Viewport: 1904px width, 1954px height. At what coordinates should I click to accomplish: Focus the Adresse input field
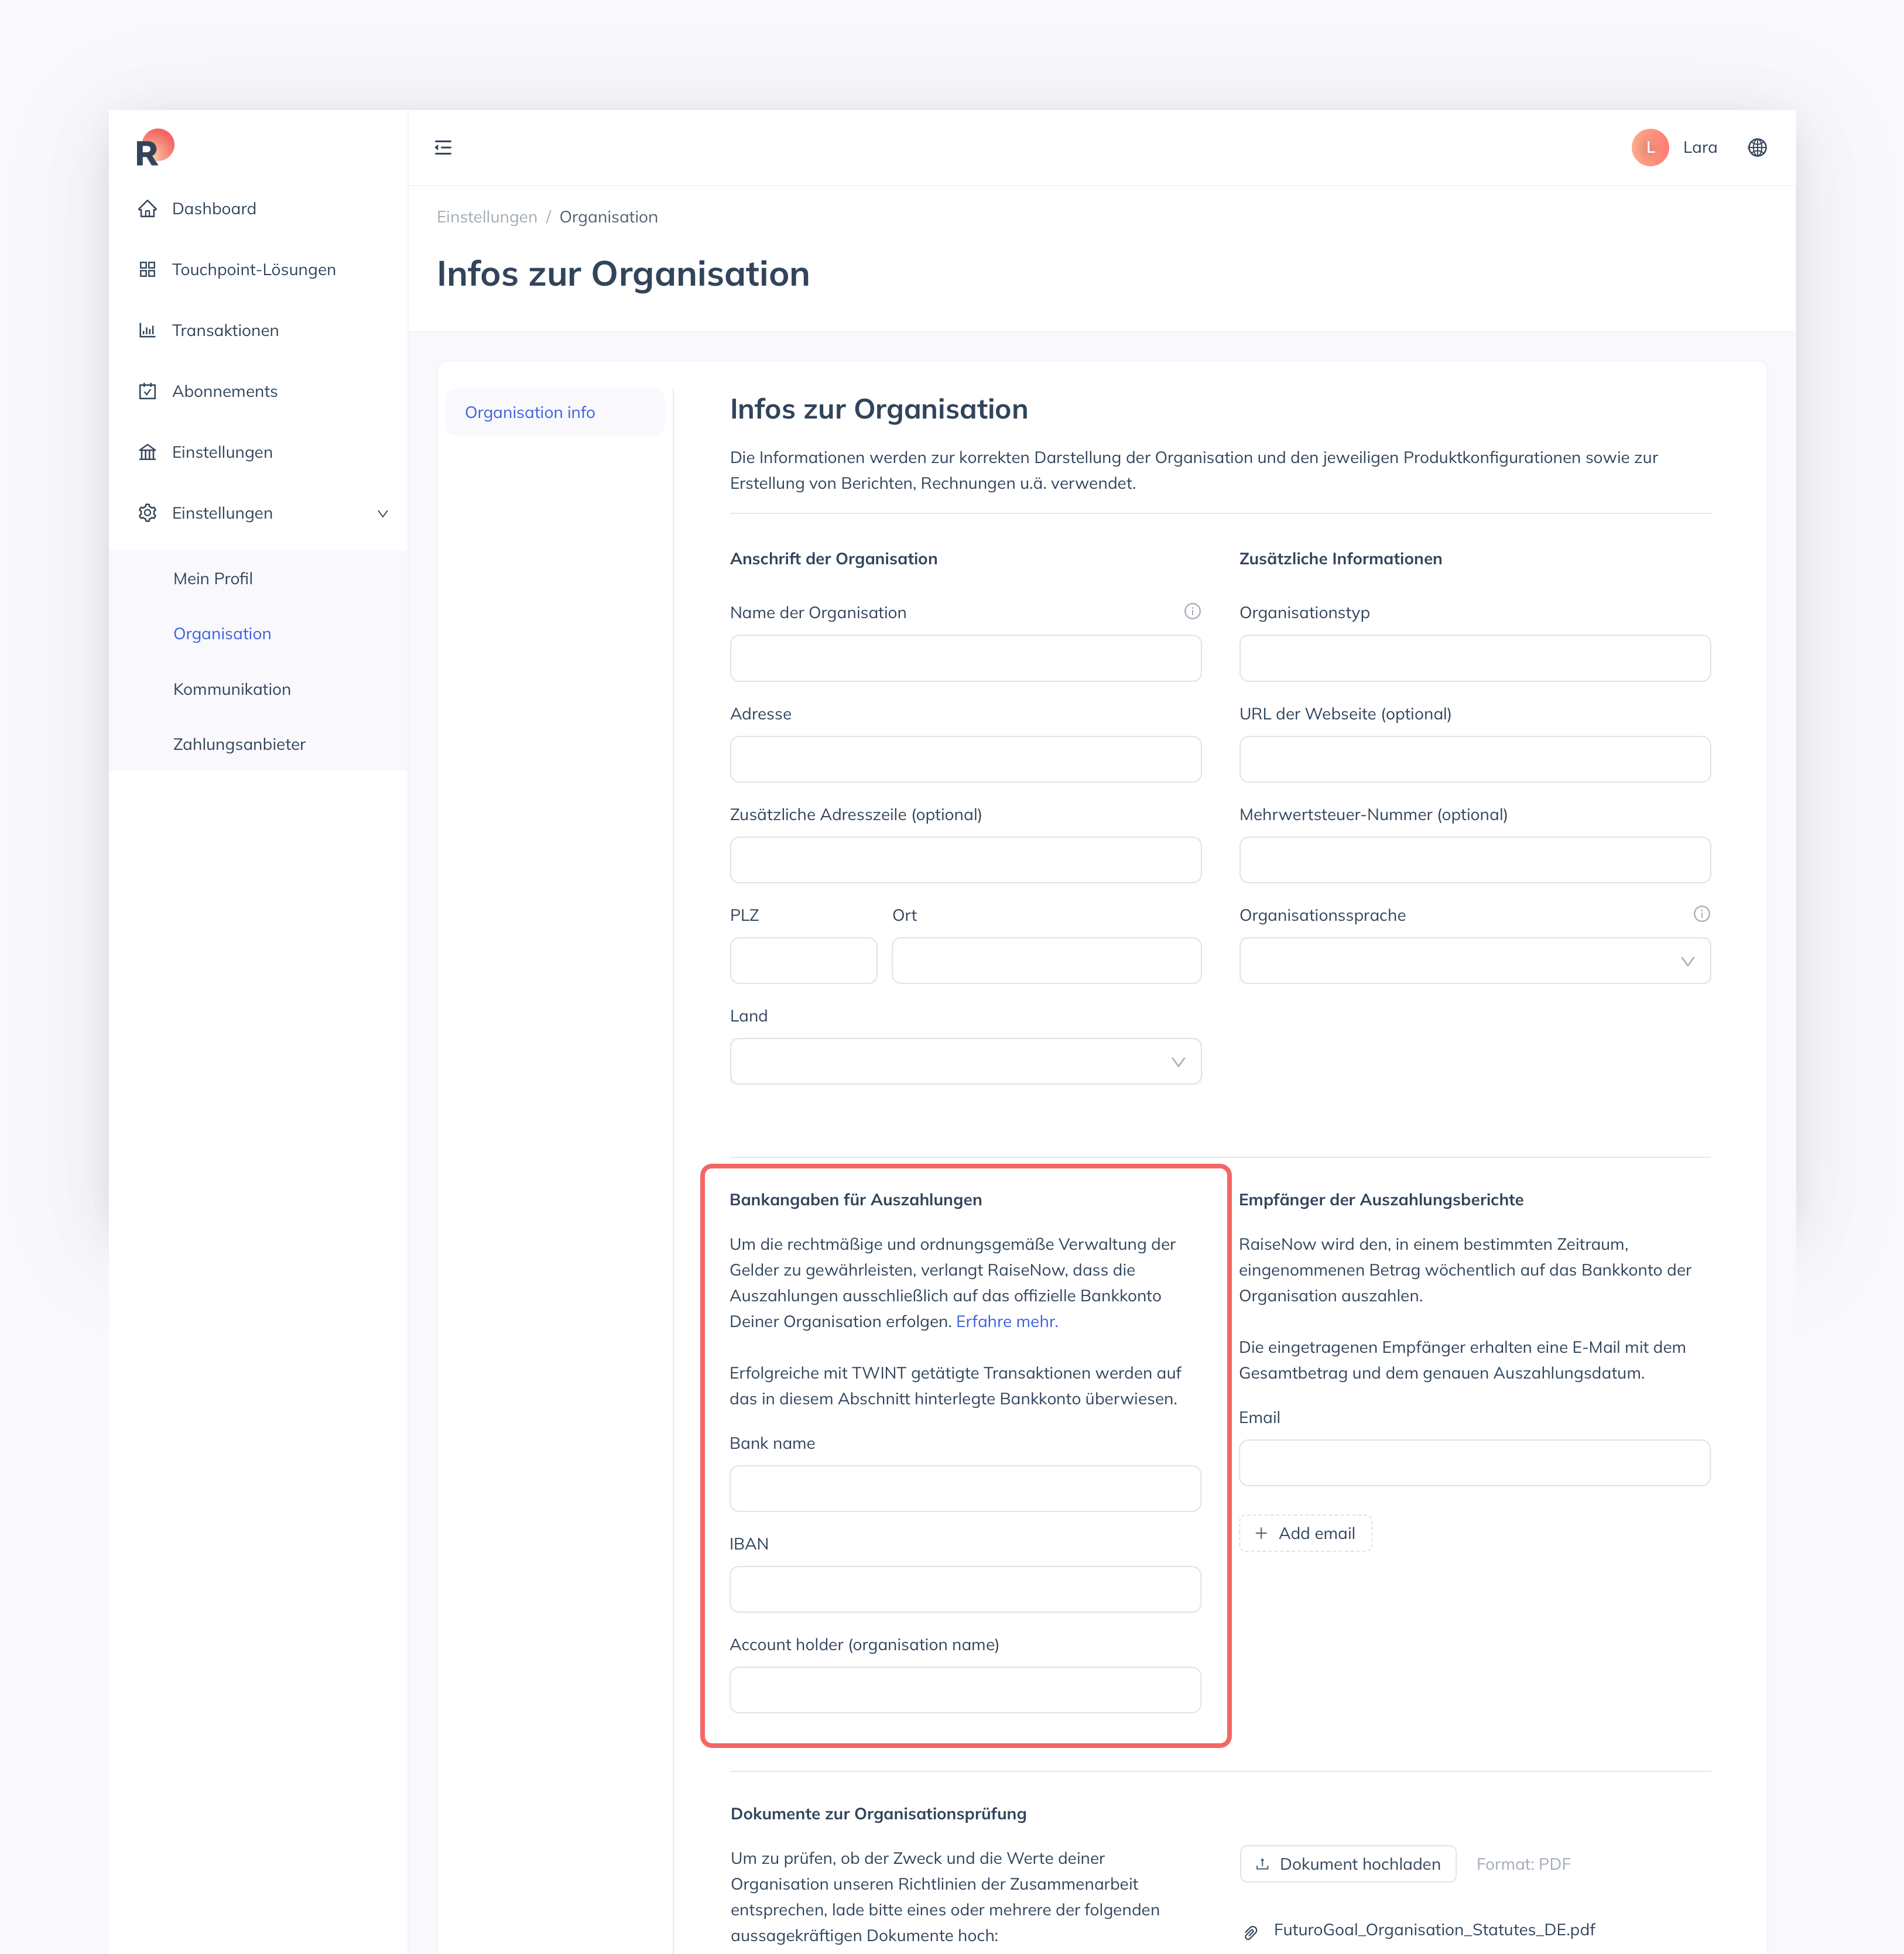point(965,759)
